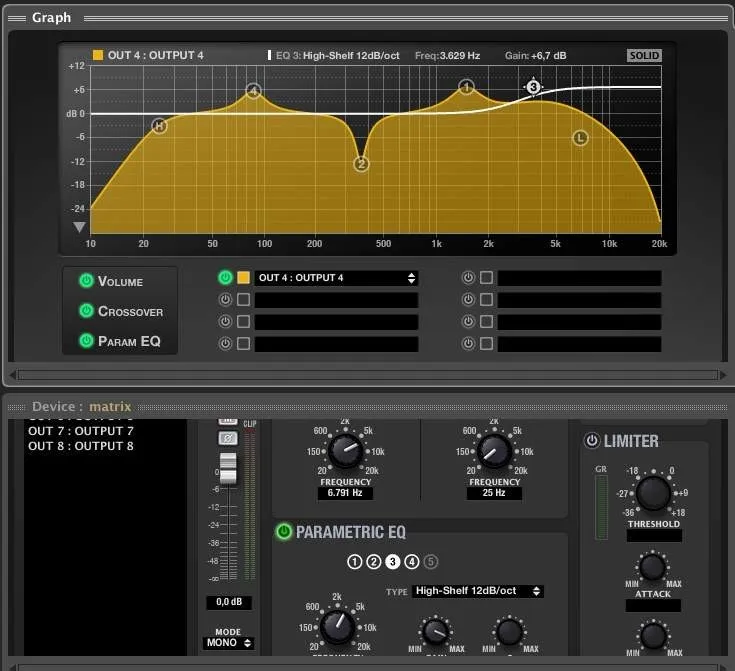Image resolution: width=735 pixels, height=671 pixels.
Task: Select parametric EQ band 1 button
Action: 354,562
